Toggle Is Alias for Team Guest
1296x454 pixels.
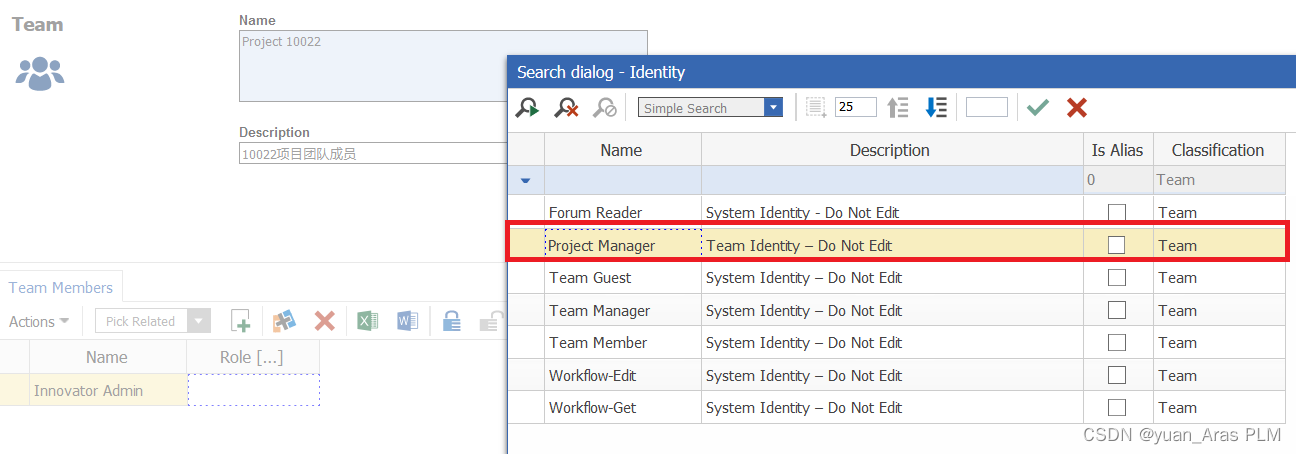[x=1117, y=277]
